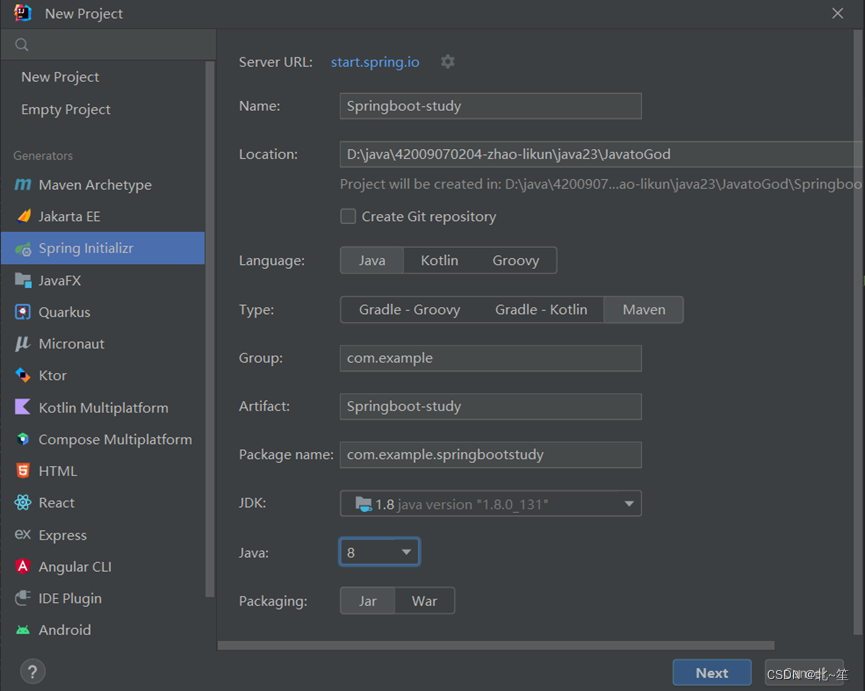Click the Kotlin Multiplatform icon
Screen dimensions: 865x691
click(x=23, y=408)
